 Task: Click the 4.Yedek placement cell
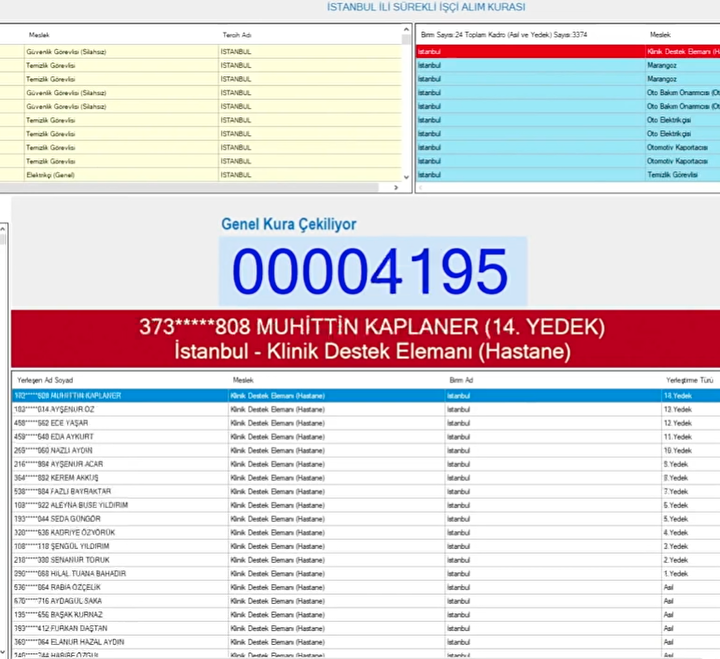coord(691,533)
